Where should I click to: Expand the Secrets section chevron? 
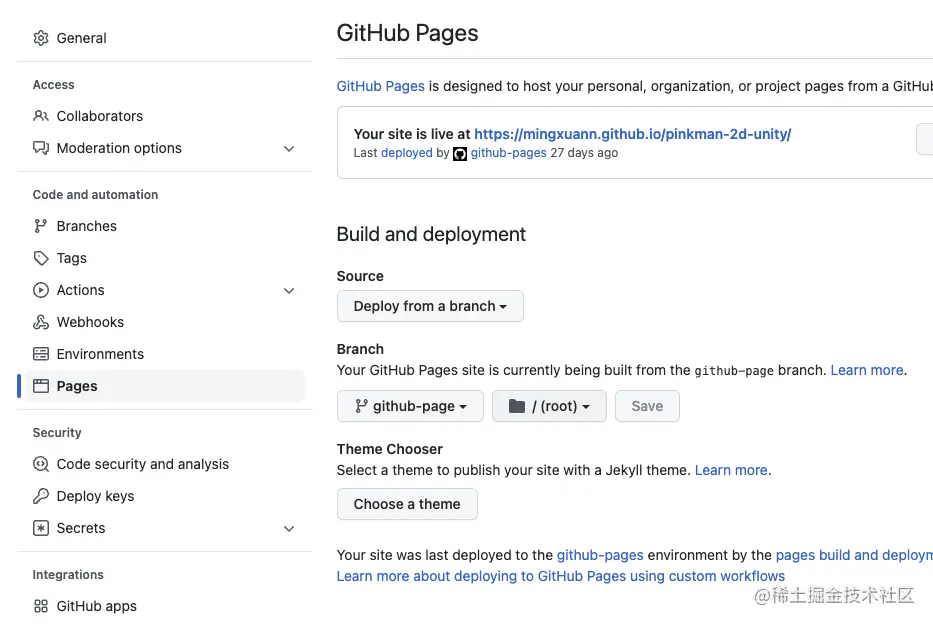point(289,528)
